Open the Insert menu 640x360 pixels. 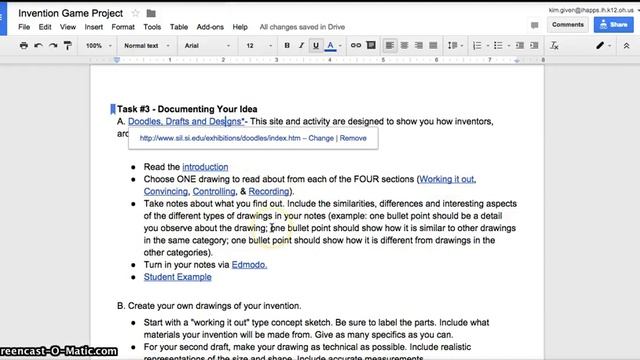click(x=93, y=27)
